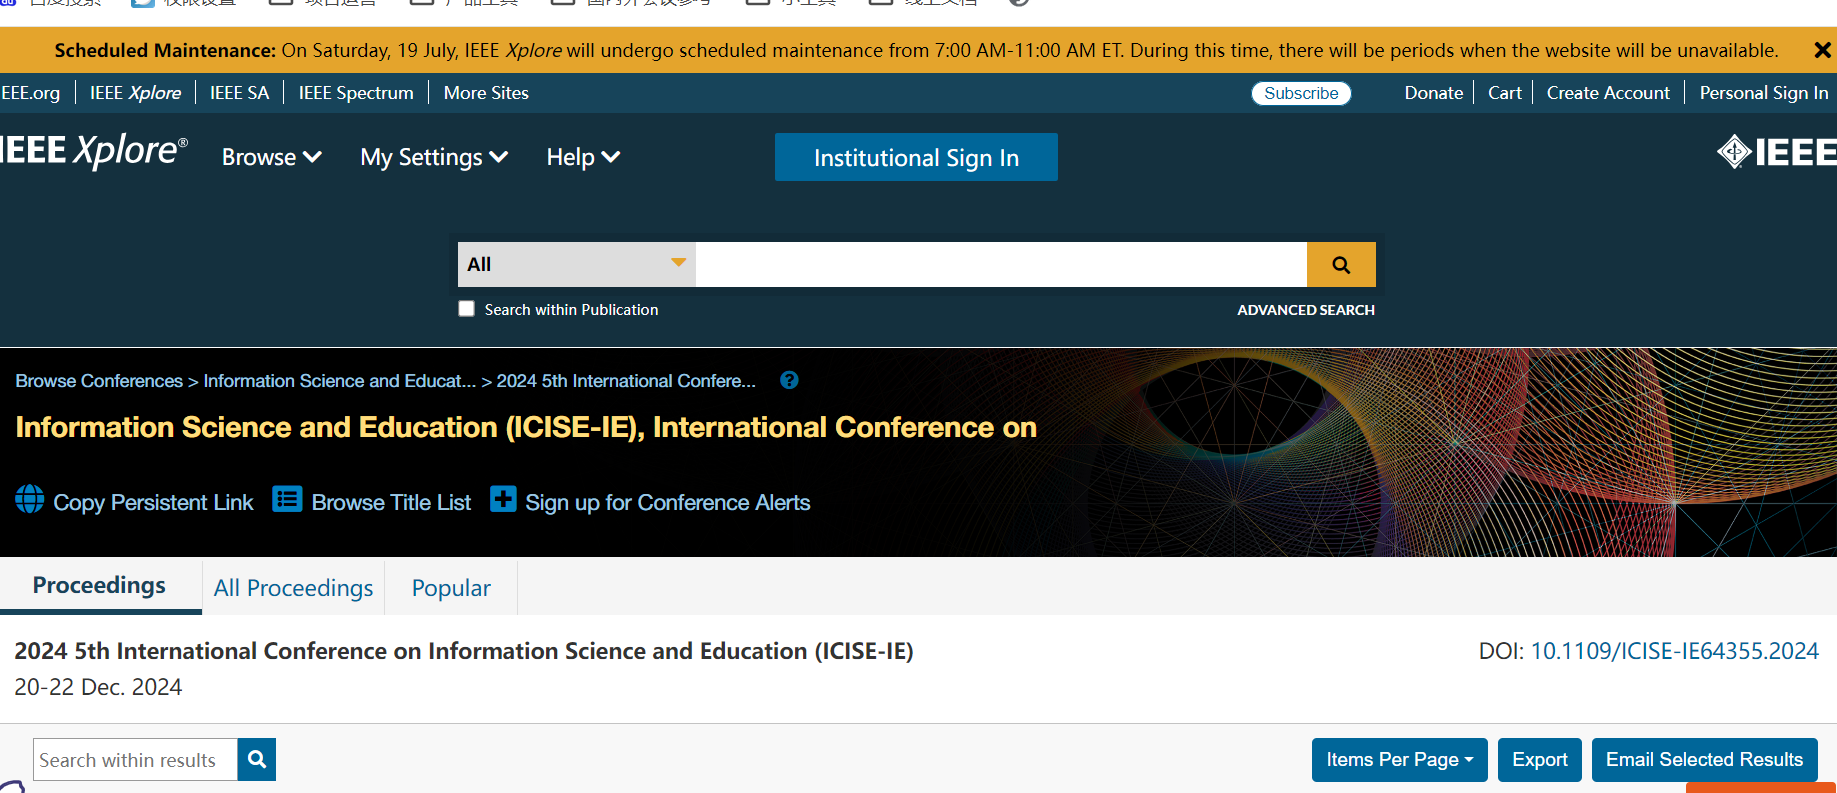Click the orange search magnifier button
This screenshot has width=1837, height=793.
point(1341,265)
